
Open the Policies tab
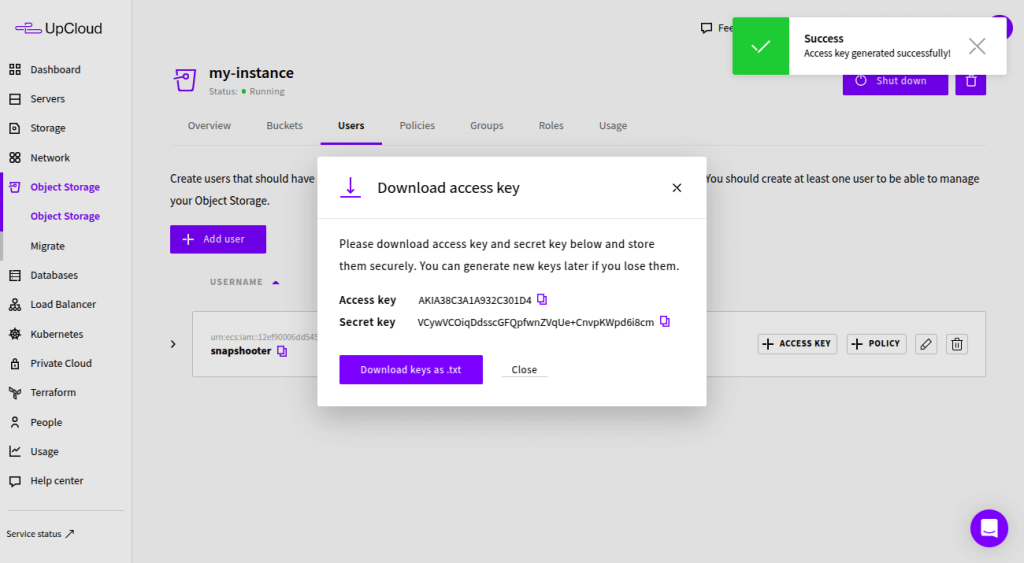pos(417,126)
